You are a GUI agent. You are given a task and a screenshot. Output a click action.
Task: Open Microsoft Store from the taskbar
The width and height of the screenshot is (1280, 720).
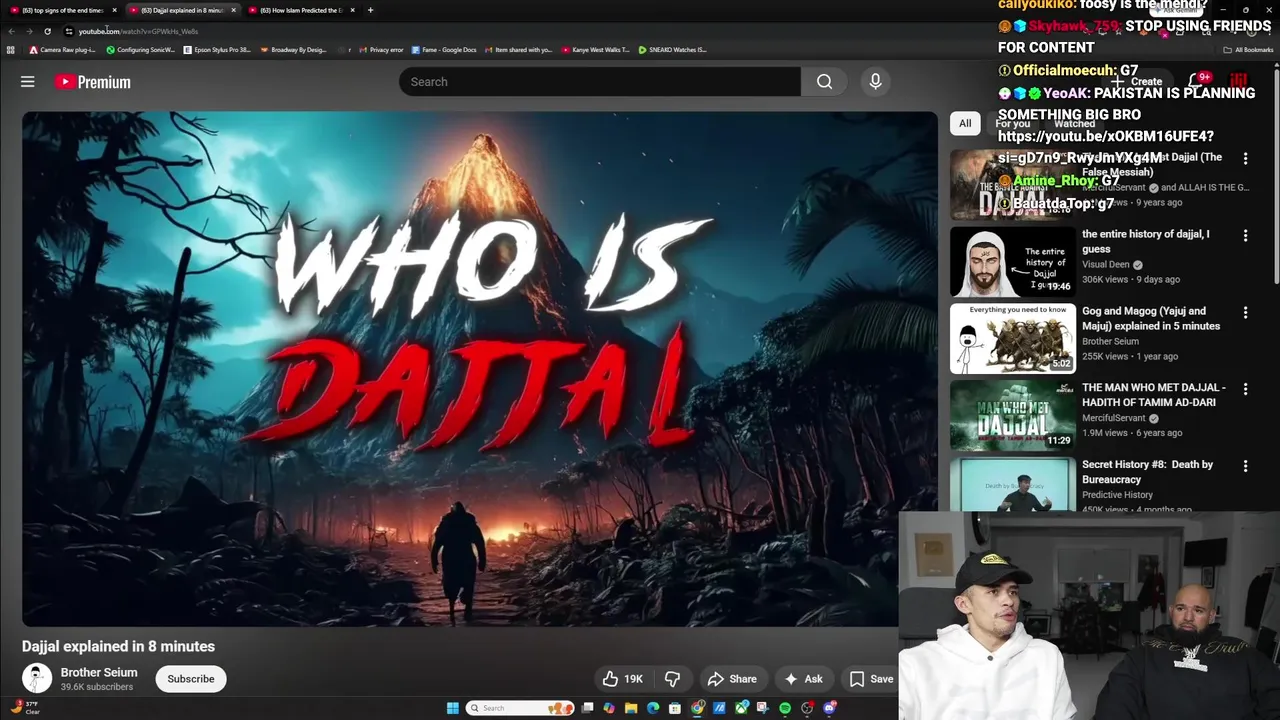[674, 708]
